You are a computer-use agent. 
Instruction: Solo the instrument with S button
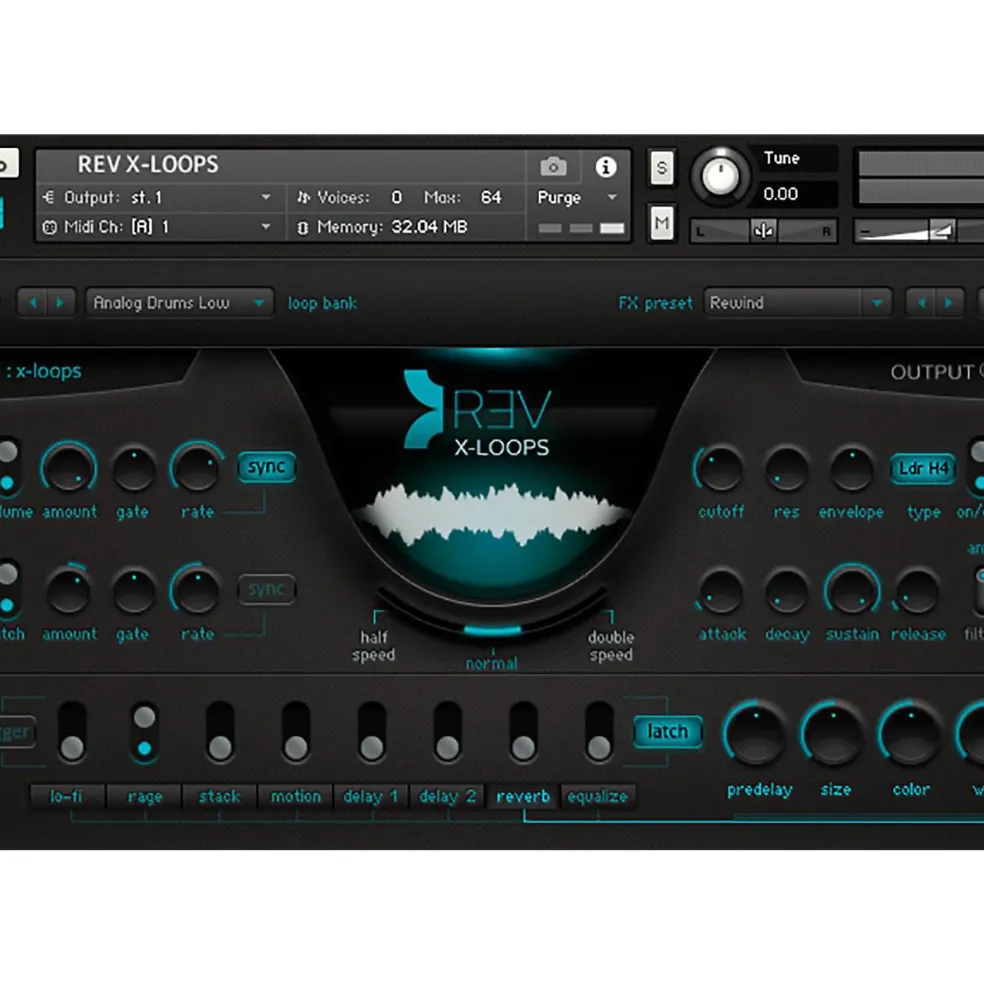(662, 168)
